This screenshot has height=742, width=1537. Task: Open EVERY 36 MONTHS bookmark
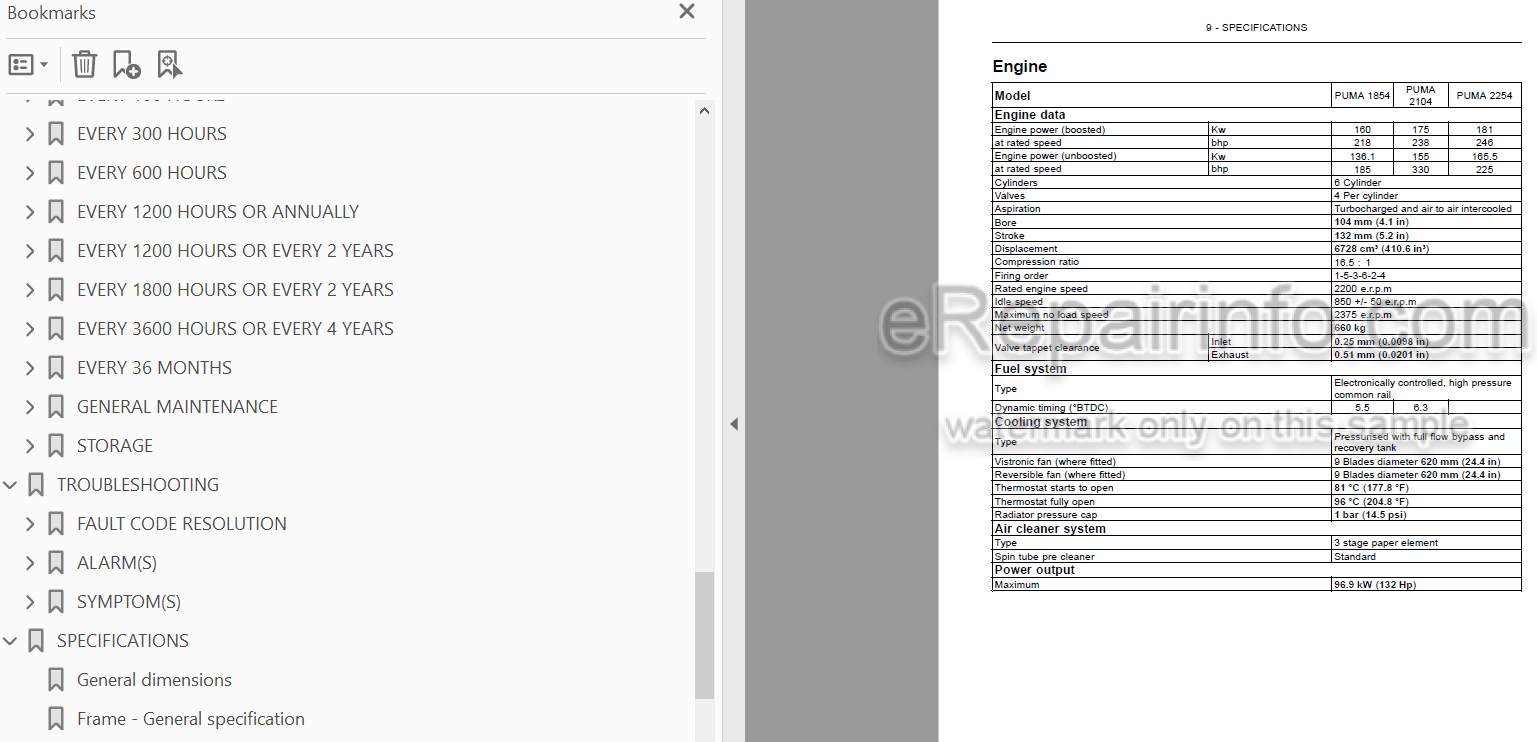click(x=154, y=368)
